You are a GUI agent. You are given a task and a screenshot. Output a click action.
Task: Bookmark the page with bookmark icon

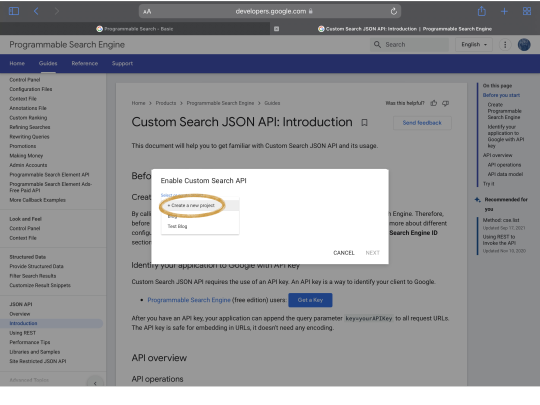click(x=364, y=122)
